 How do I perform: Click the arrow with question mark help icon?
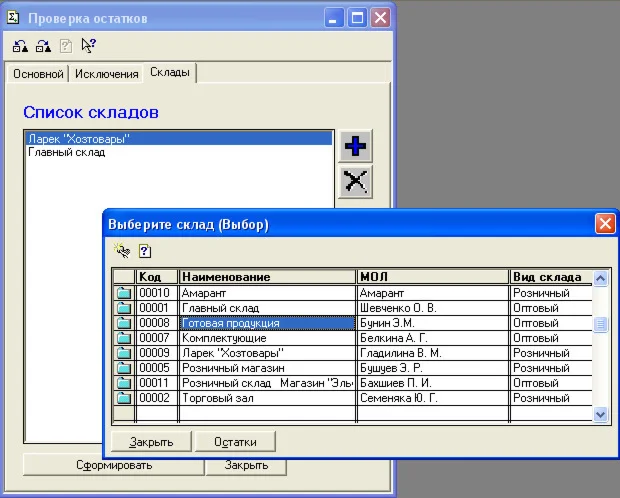(88, 46)
